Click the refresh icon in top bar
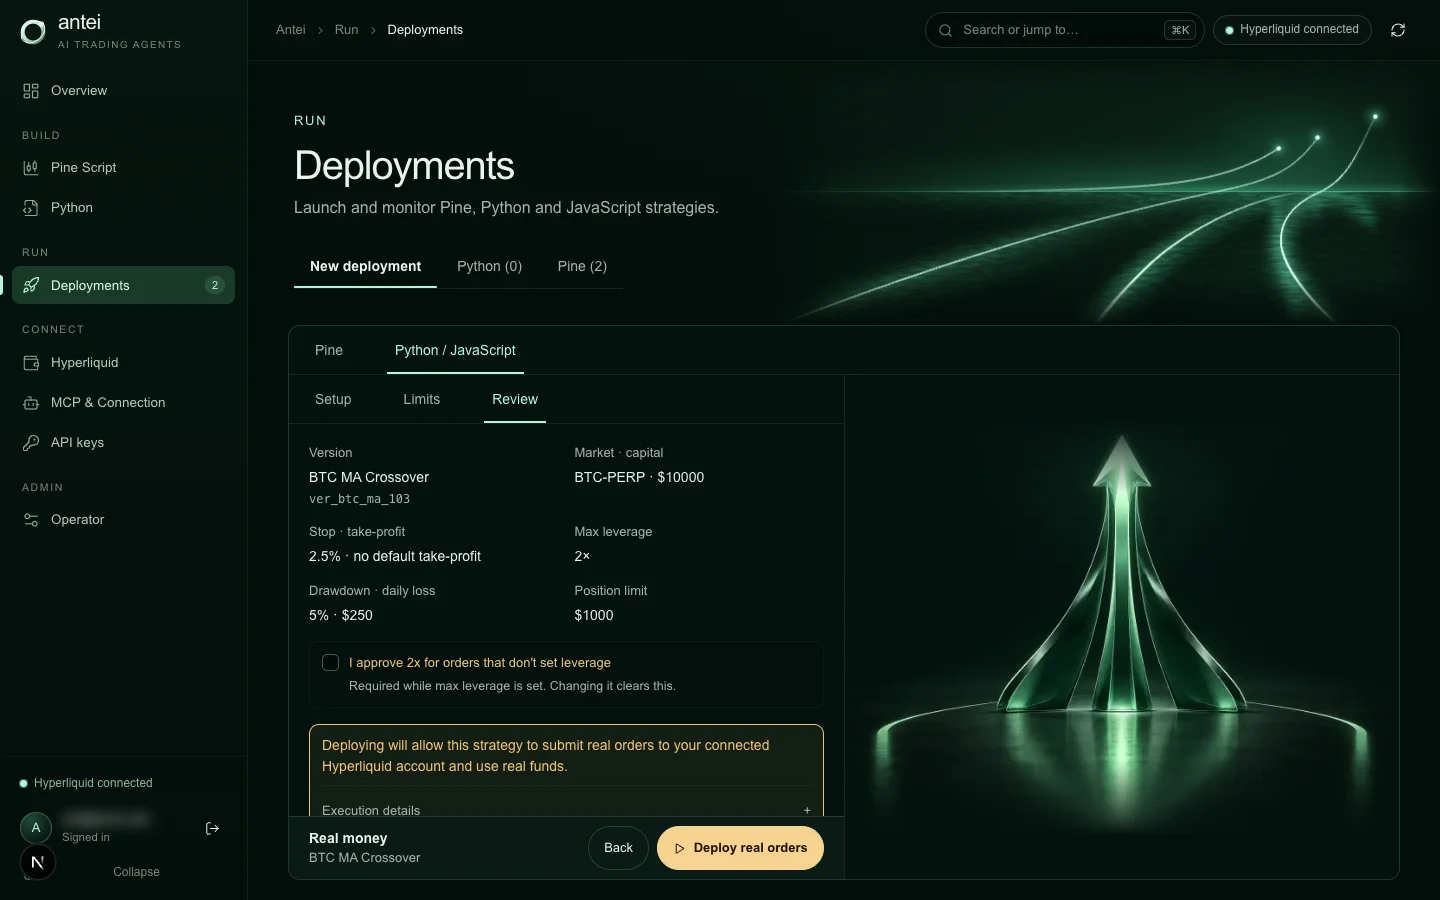The height and width of the screenshot is (900, 1440). coord(1398,30)
